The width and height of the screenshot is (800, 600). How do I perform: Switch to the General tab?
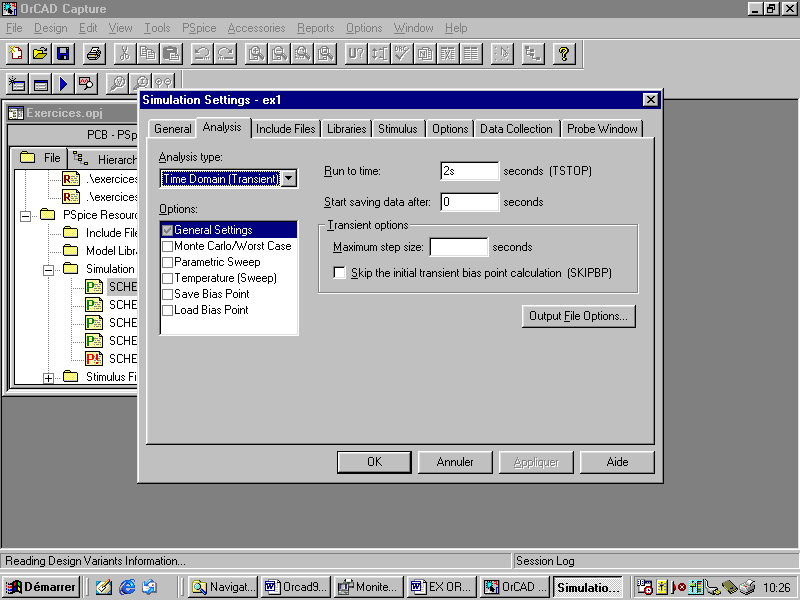(x=172, y=129)
